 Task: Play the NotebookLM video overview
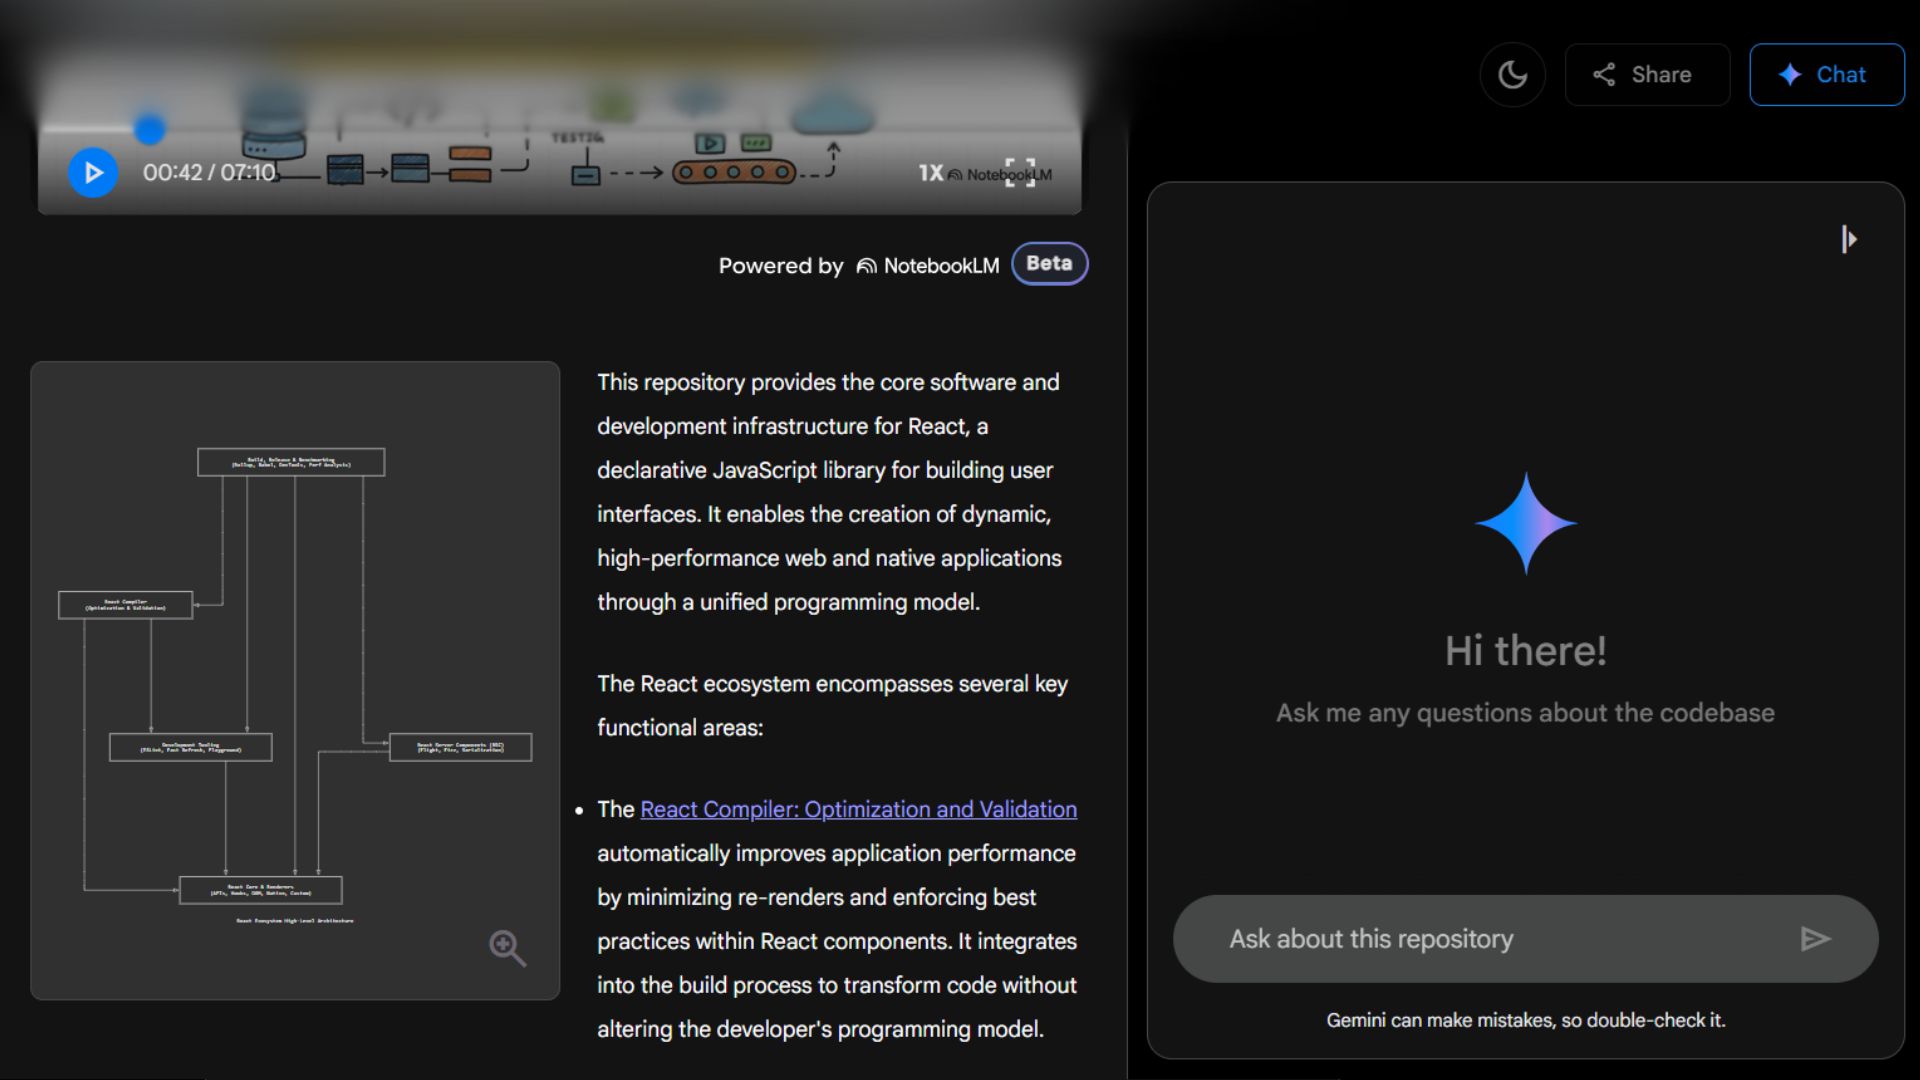[x=93, y=173]
